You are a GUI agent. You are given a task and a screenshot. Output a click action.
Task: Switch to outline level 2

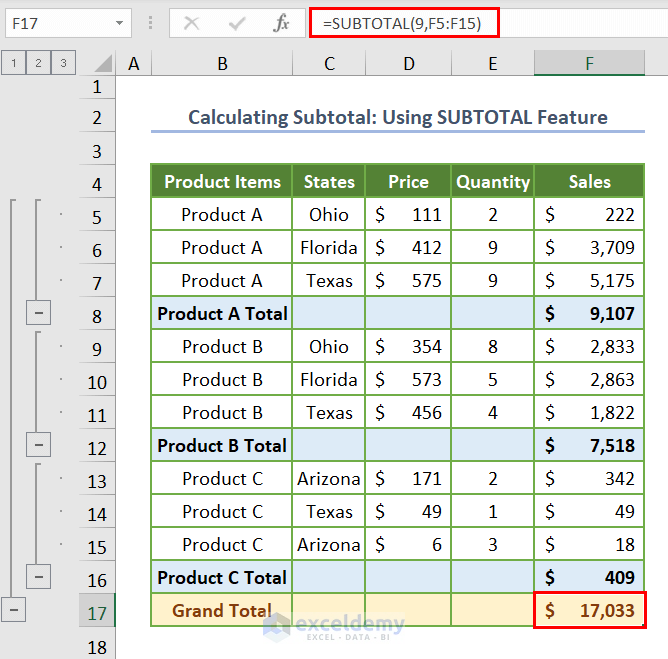39,65
